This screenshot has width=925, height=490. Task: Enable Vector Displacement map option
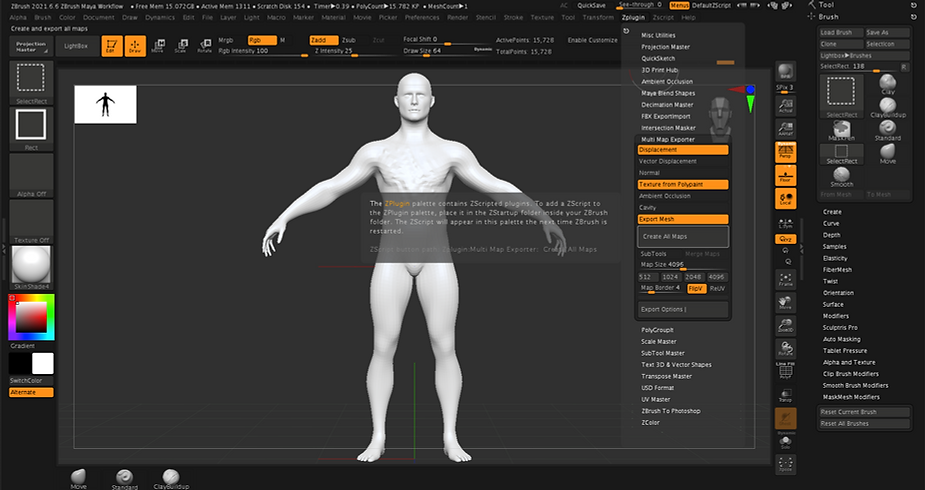[683, 161]
